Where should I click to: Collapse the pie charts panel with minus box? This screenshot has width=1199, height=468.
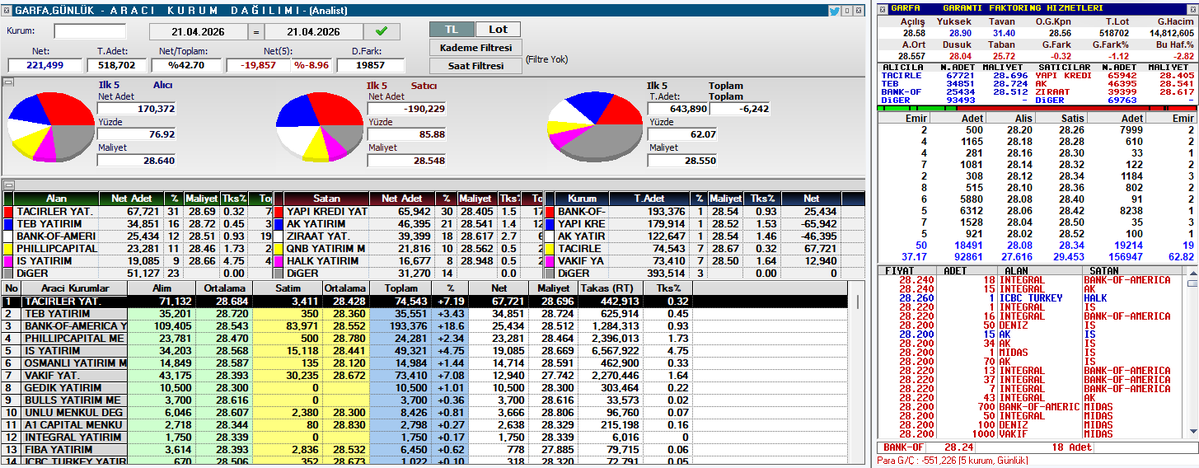point(7,83)
